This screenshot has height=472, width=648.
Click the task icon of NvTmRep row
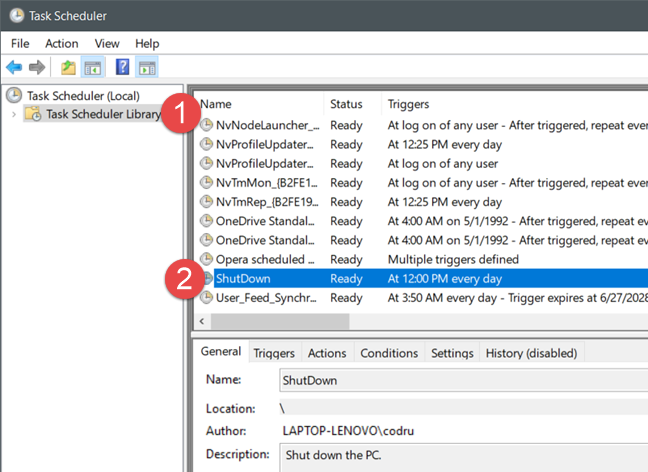click(206, 201)
